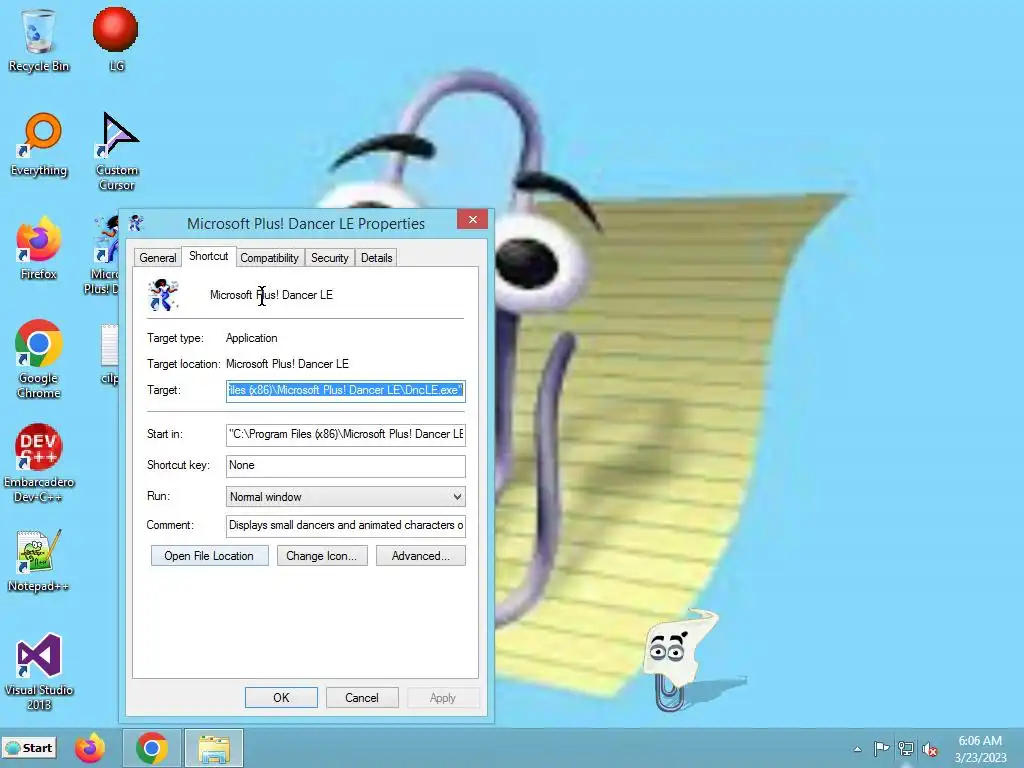Select the red LG desktop icon

coord(116,39)
